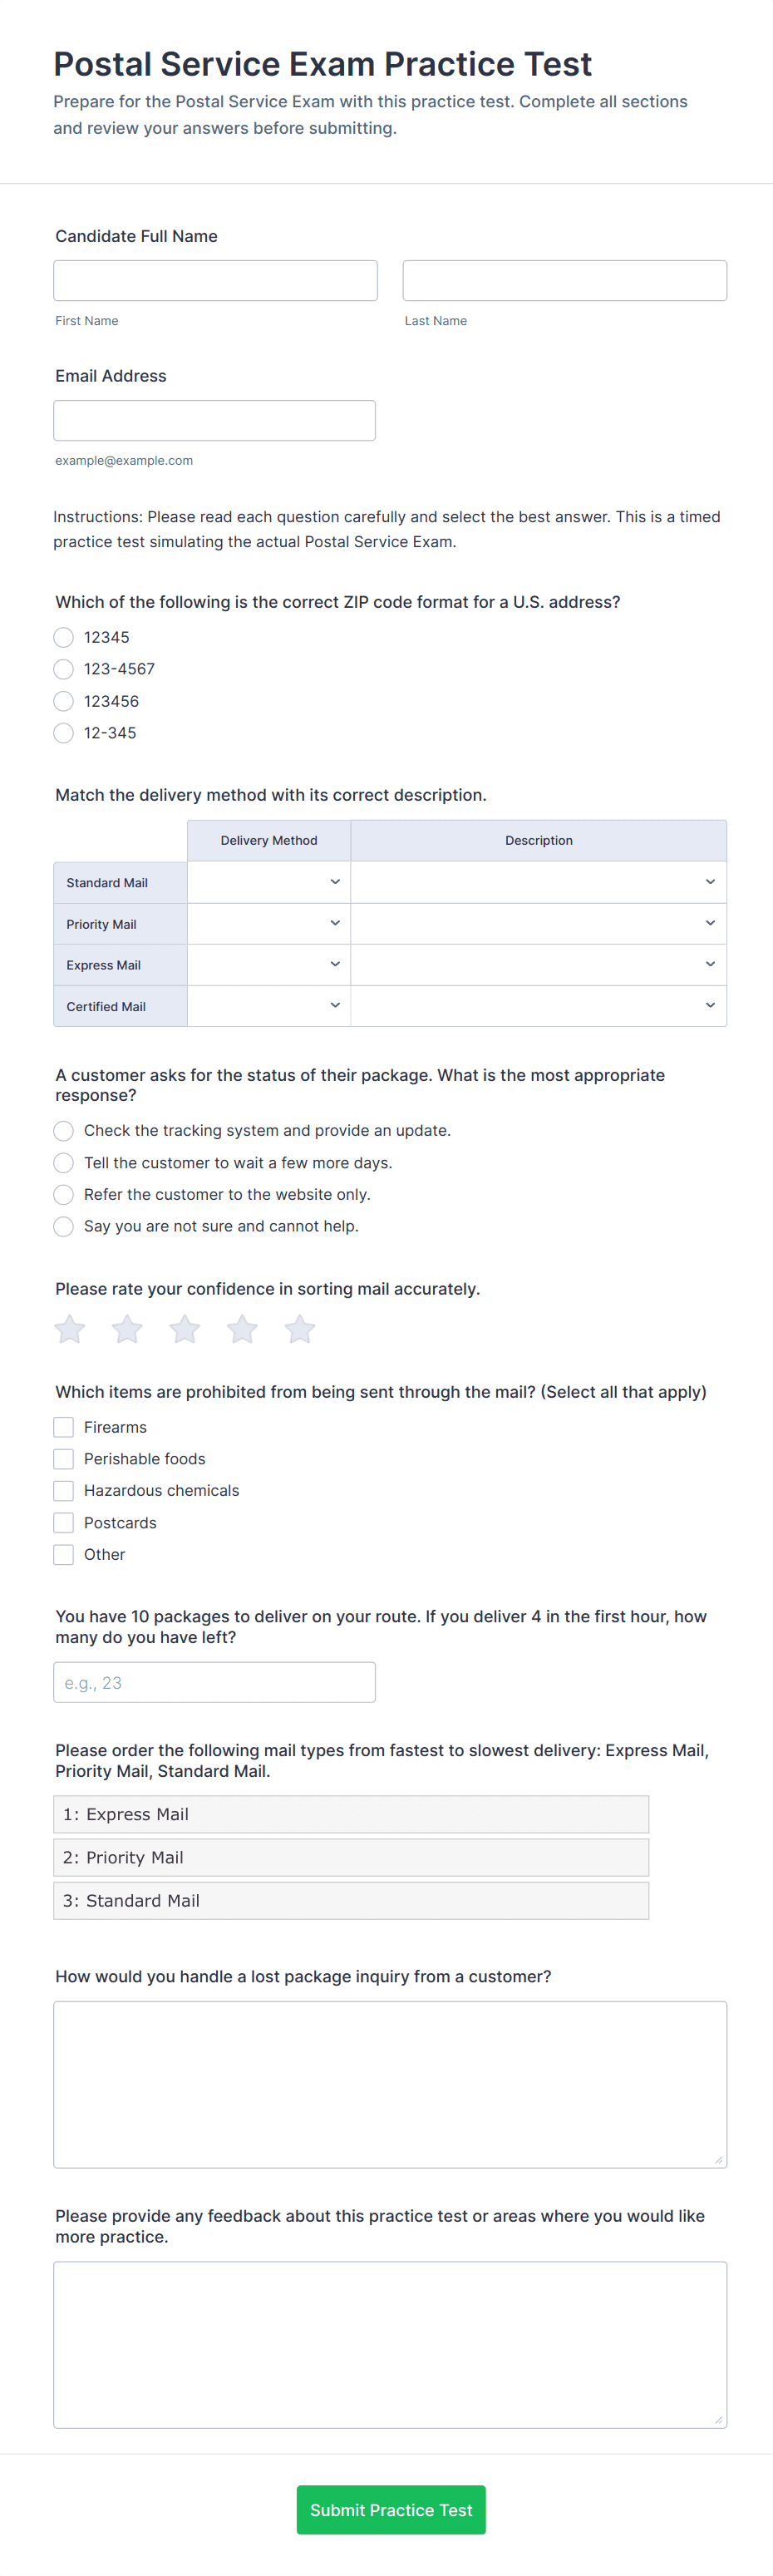
Task: Open Standard Mail delivery method dropdown
Action: pyautogui.click(x=269, y=882)
